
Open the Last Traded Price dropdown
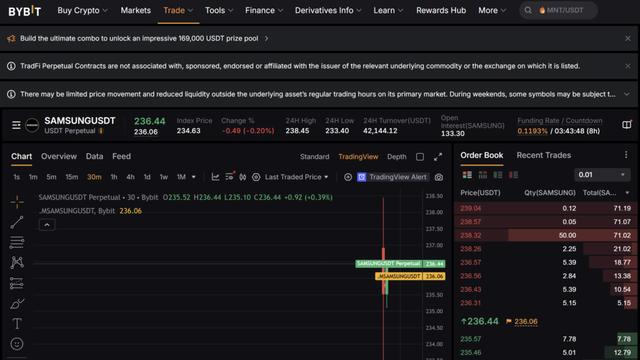tap(296, 177)
